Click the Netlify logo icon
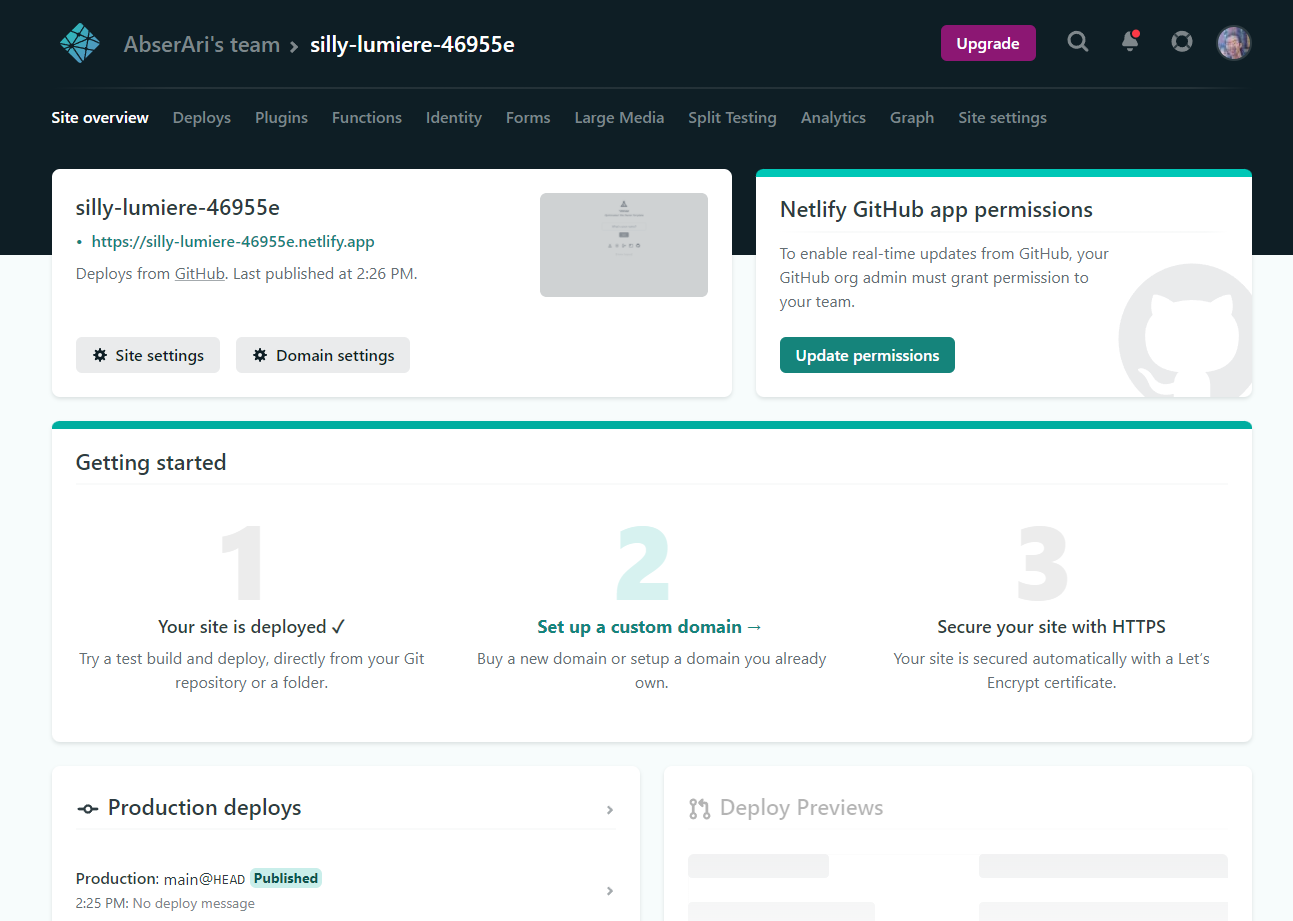1293x921 pixels. 80,43
